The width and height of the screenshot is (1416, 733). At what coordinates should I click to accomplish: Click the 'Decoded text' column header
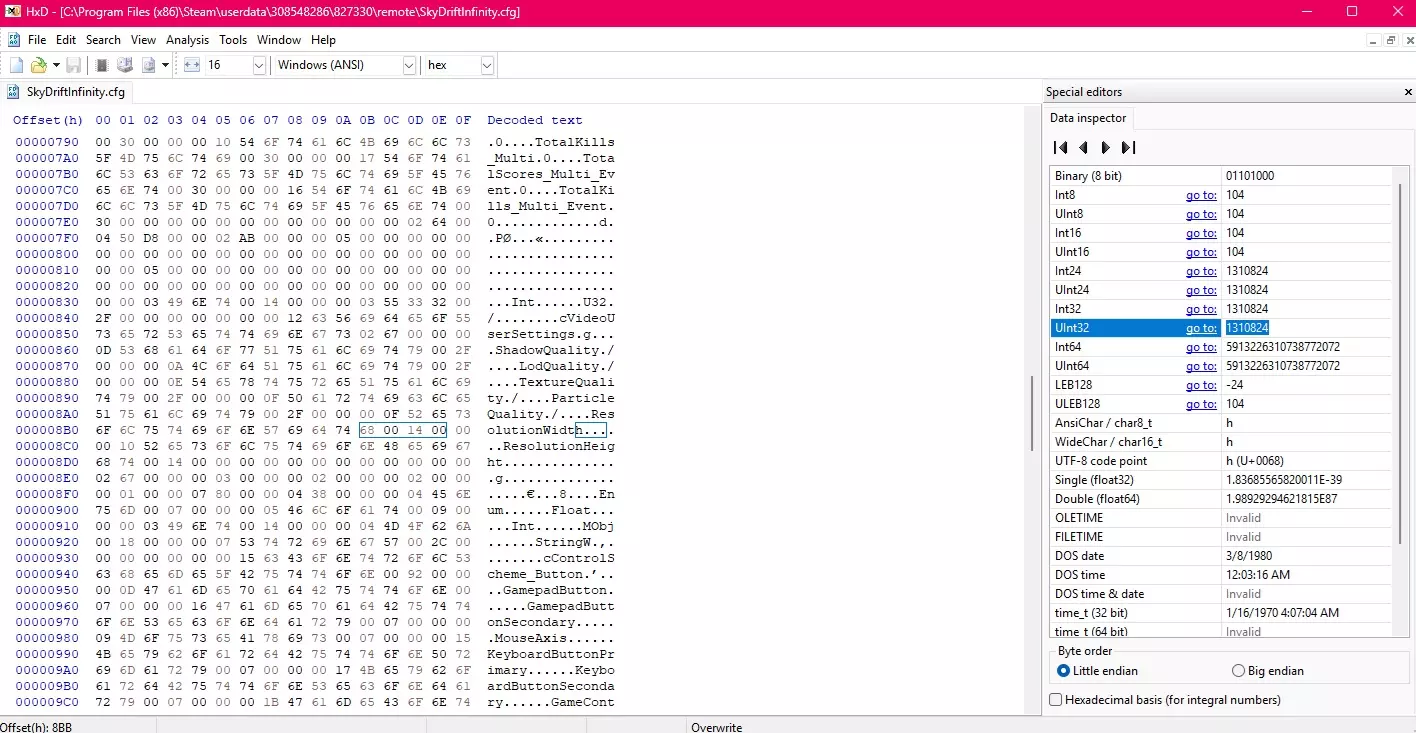[535, 121]
